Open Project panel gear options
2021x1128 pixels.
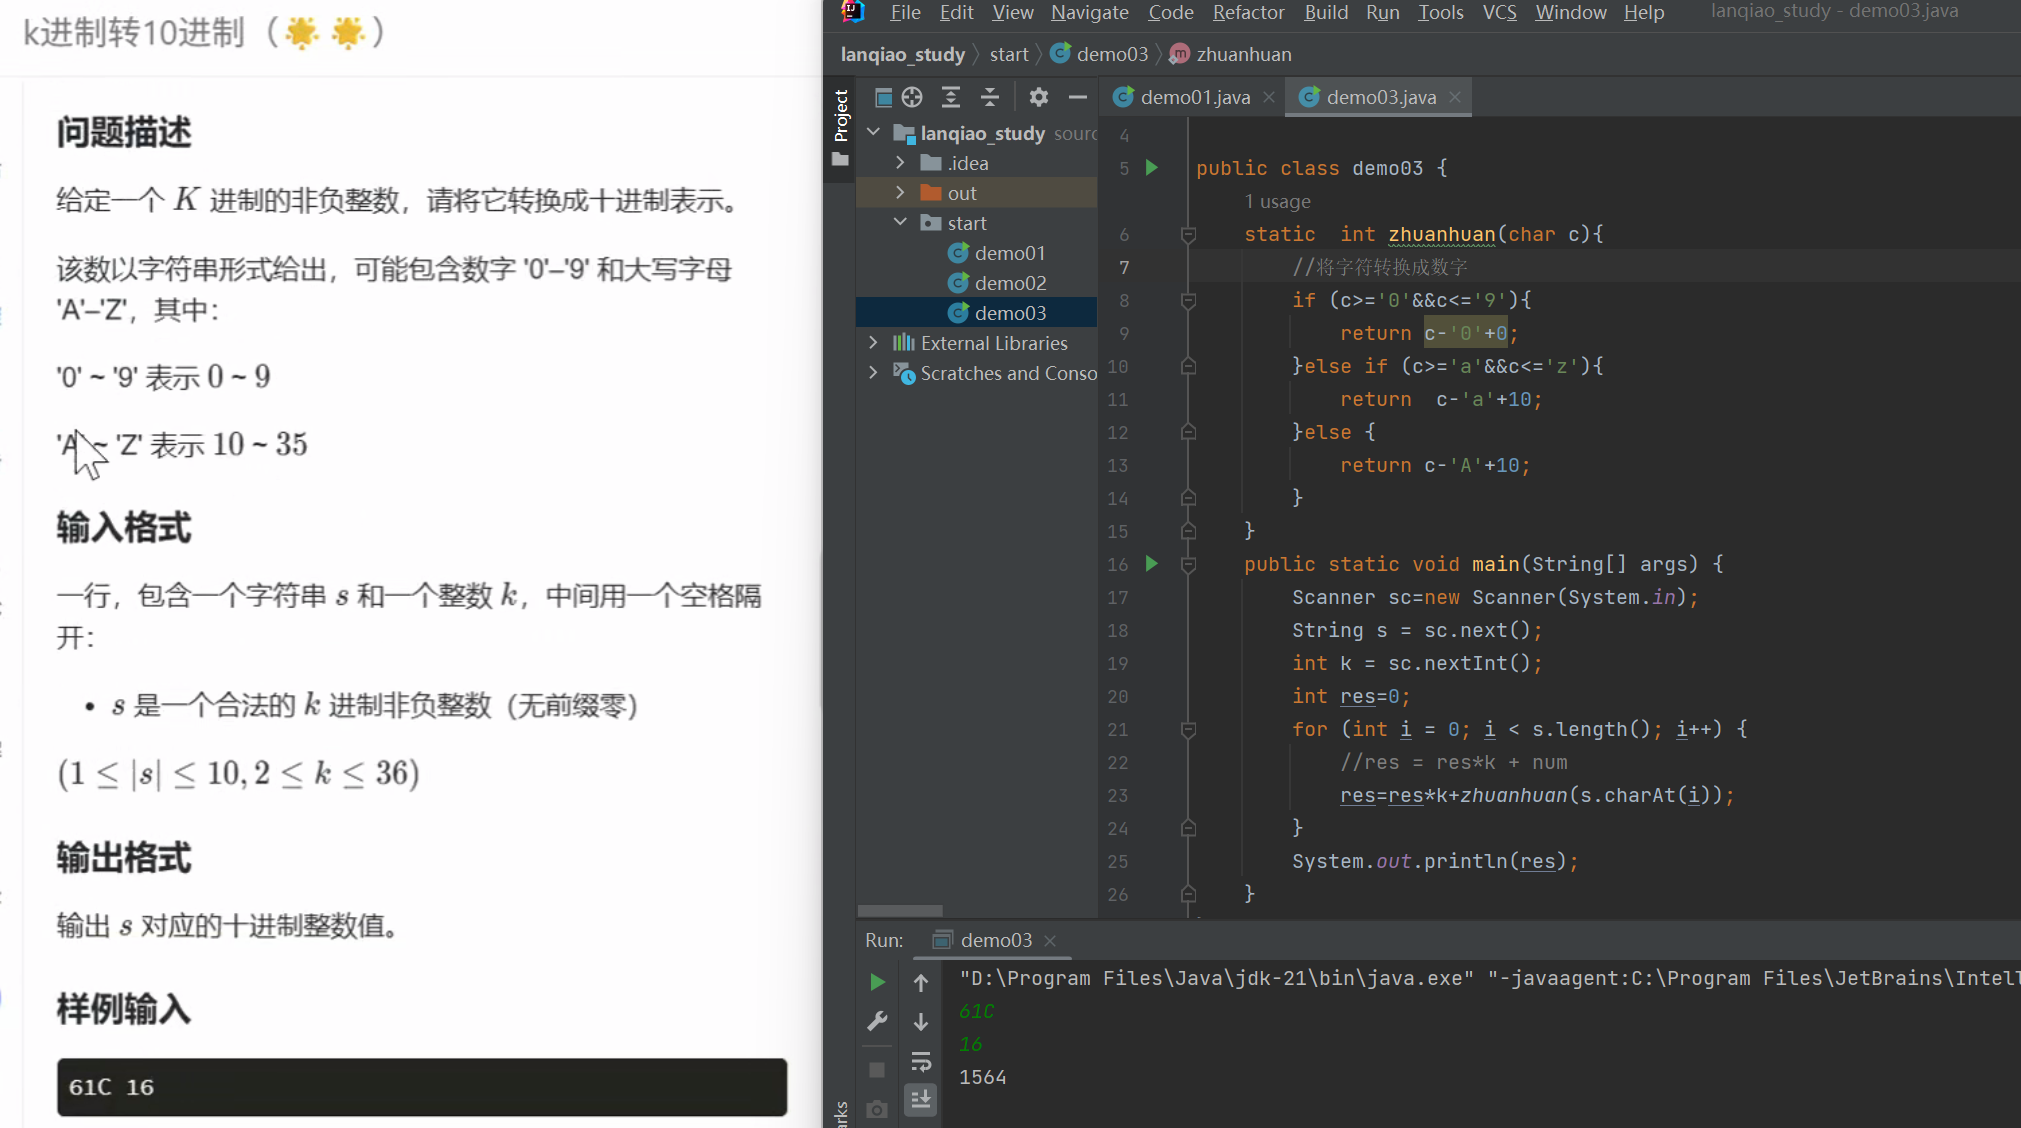click(1039, 97)
